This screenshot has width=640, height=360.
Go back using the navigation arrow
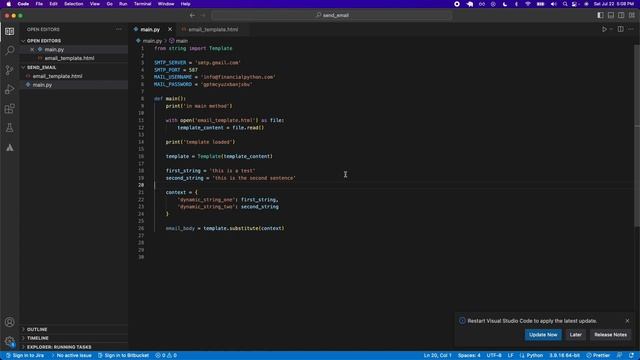click(192, 15)
